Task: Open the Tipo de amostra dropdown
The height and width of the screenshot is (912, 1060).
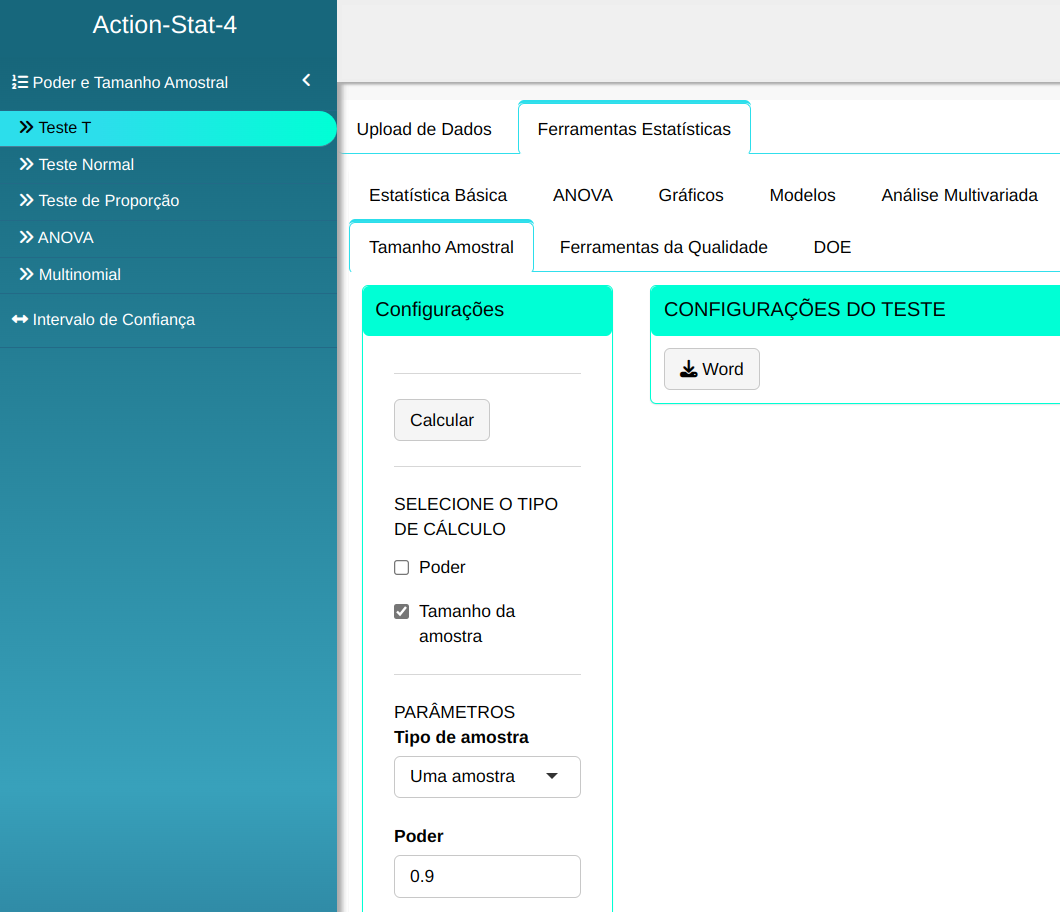Action: (x=487, y=777)
